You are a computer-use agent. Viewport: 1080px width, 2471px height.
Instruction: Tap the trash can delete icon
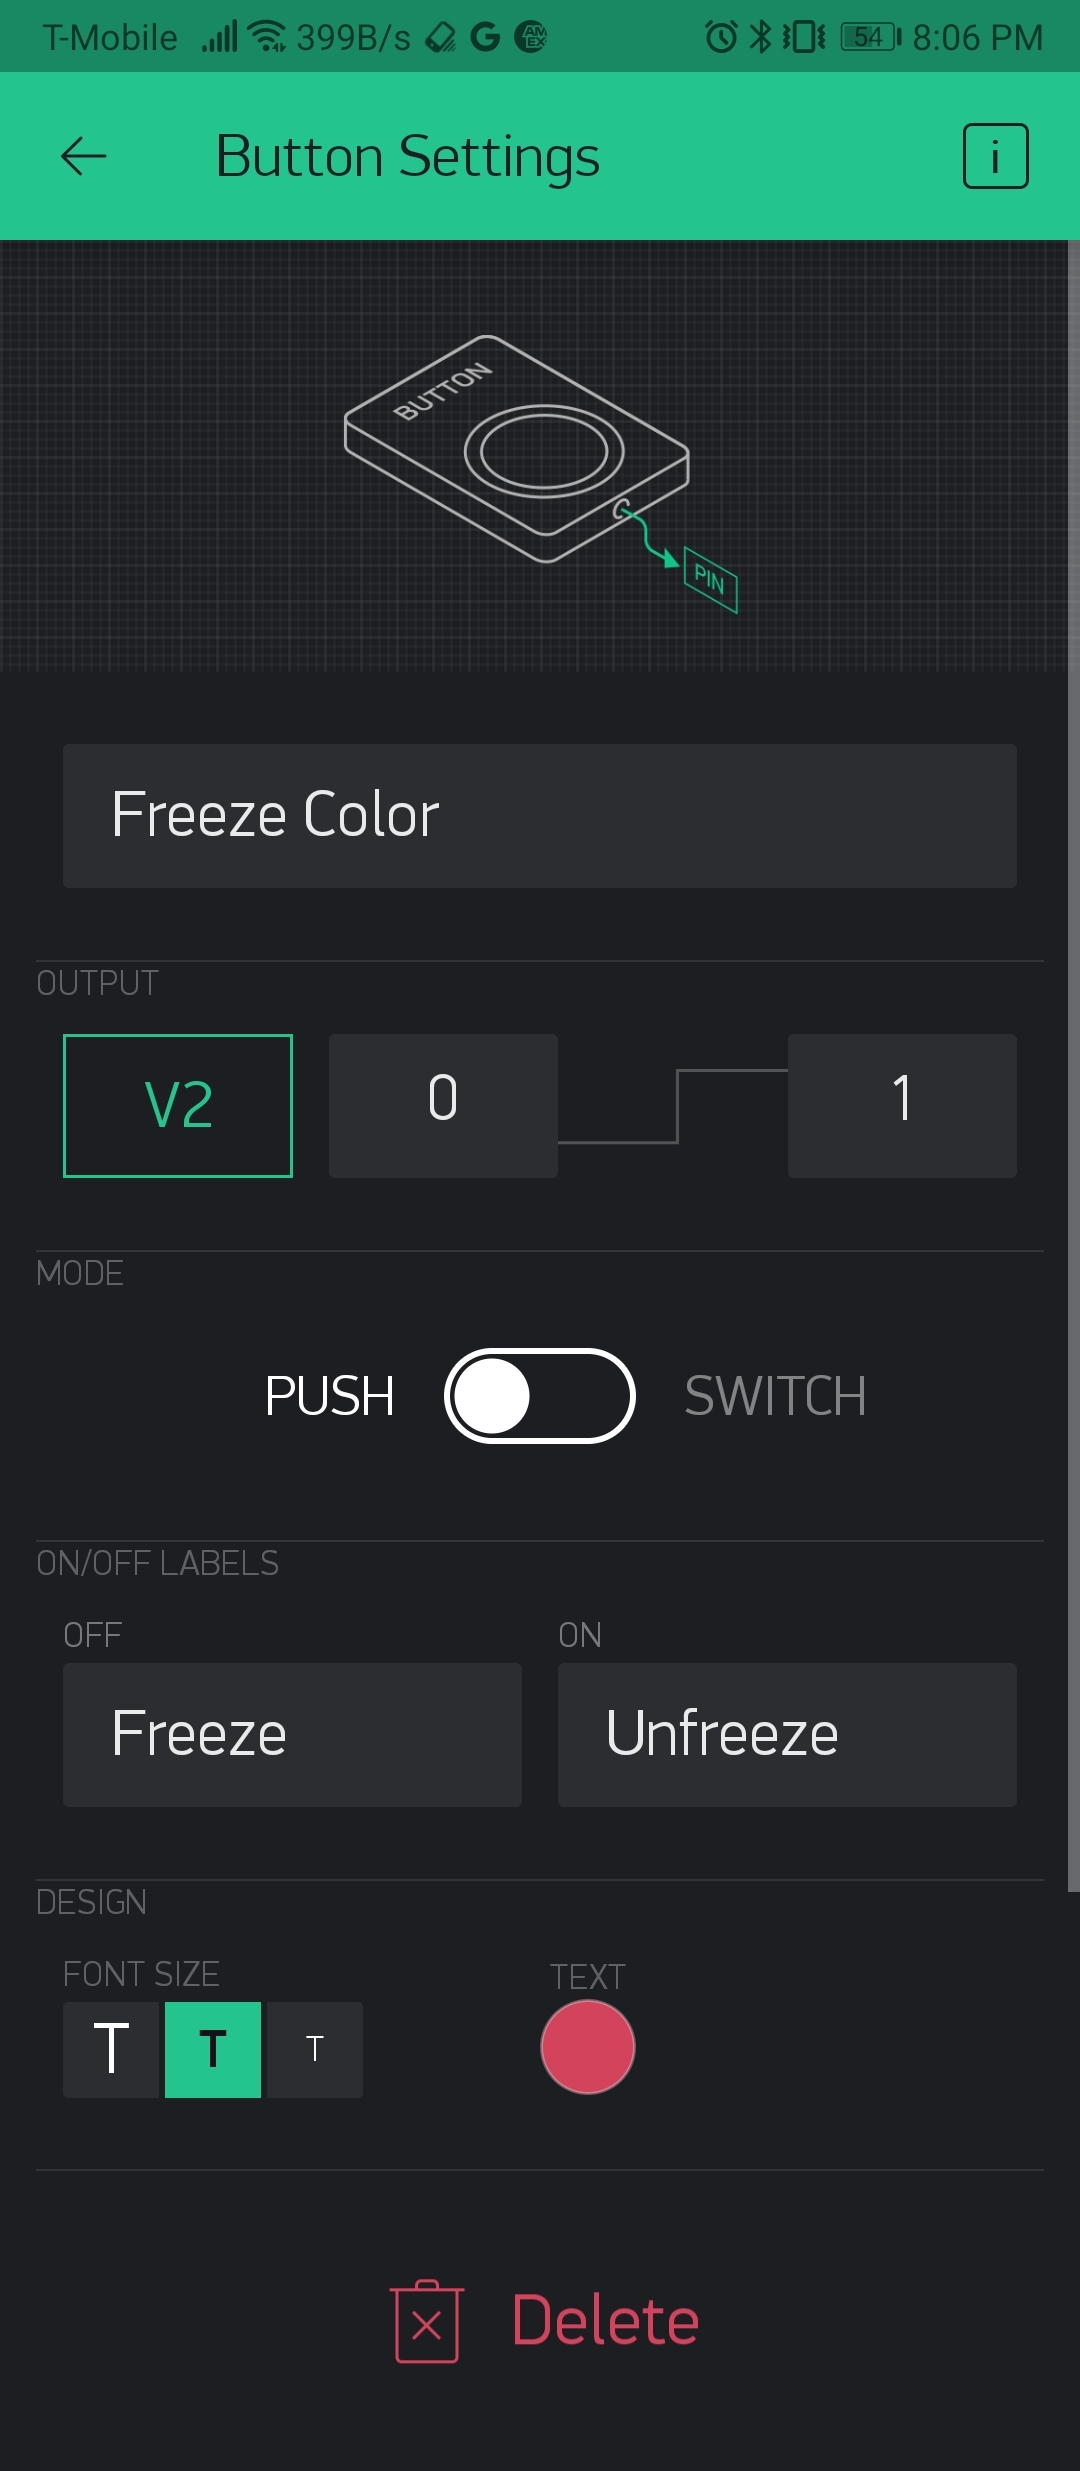tap(427, 2321)
